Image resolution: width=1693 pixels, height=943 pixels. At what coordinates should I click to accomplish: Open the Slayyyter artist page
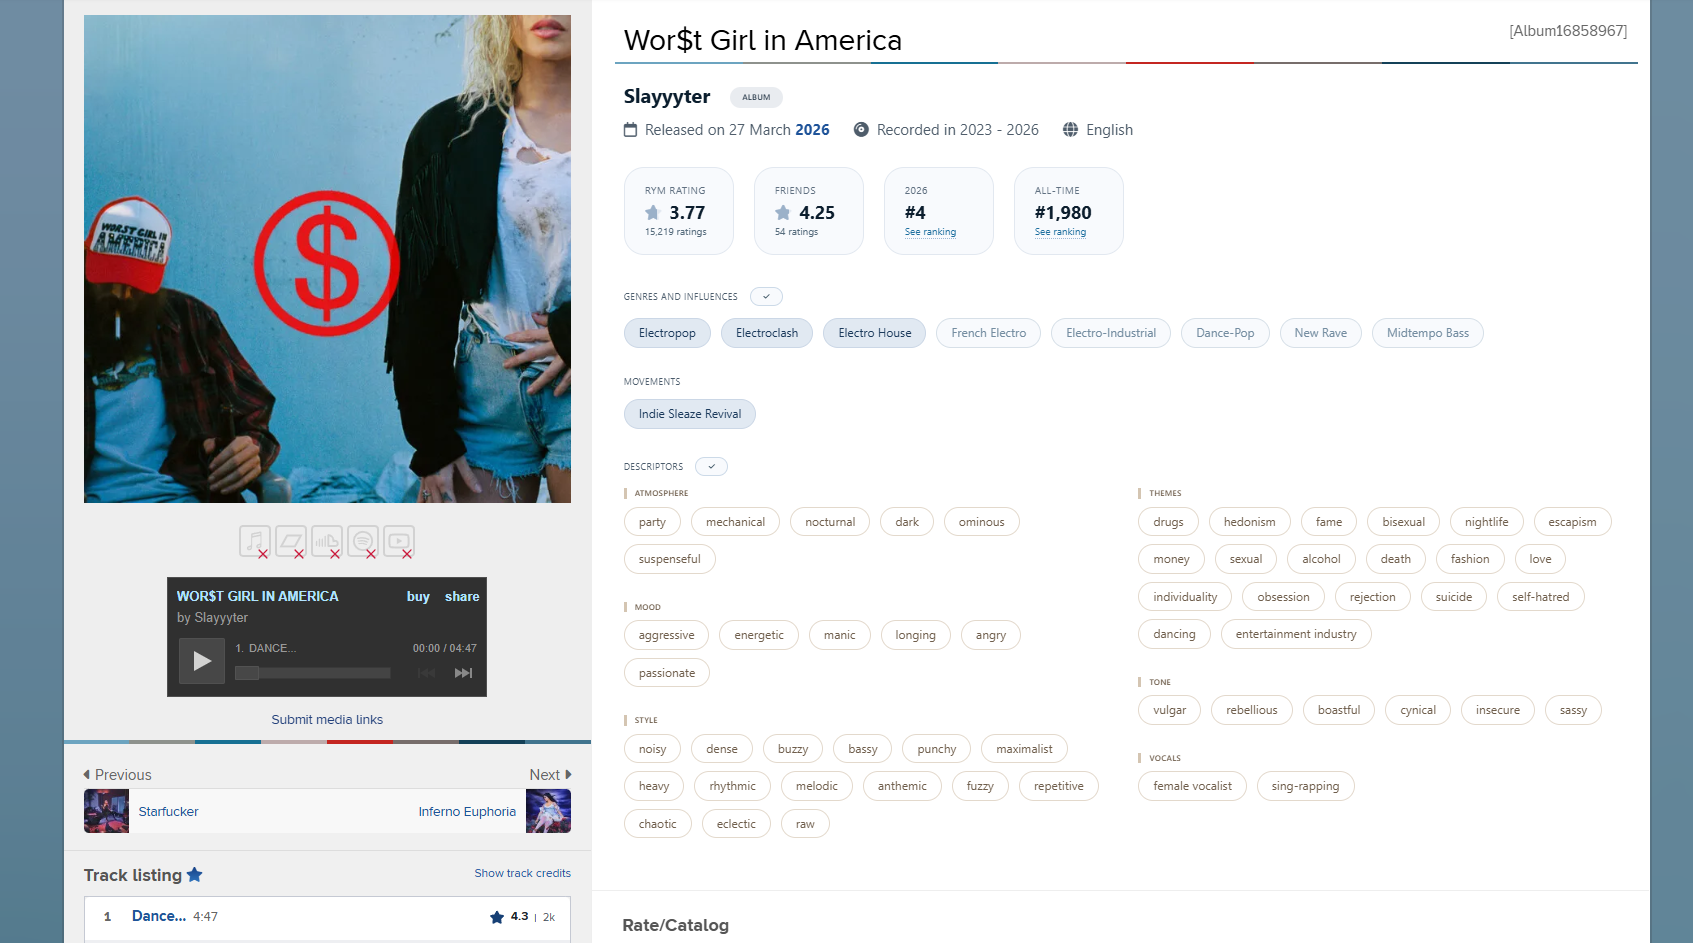667,96
